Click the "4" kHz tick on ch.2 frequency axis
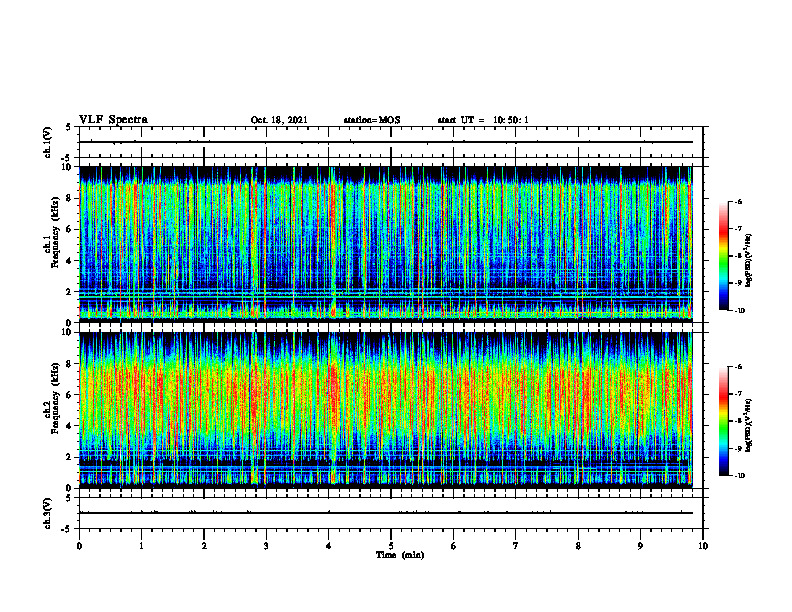 pos(71,426)
